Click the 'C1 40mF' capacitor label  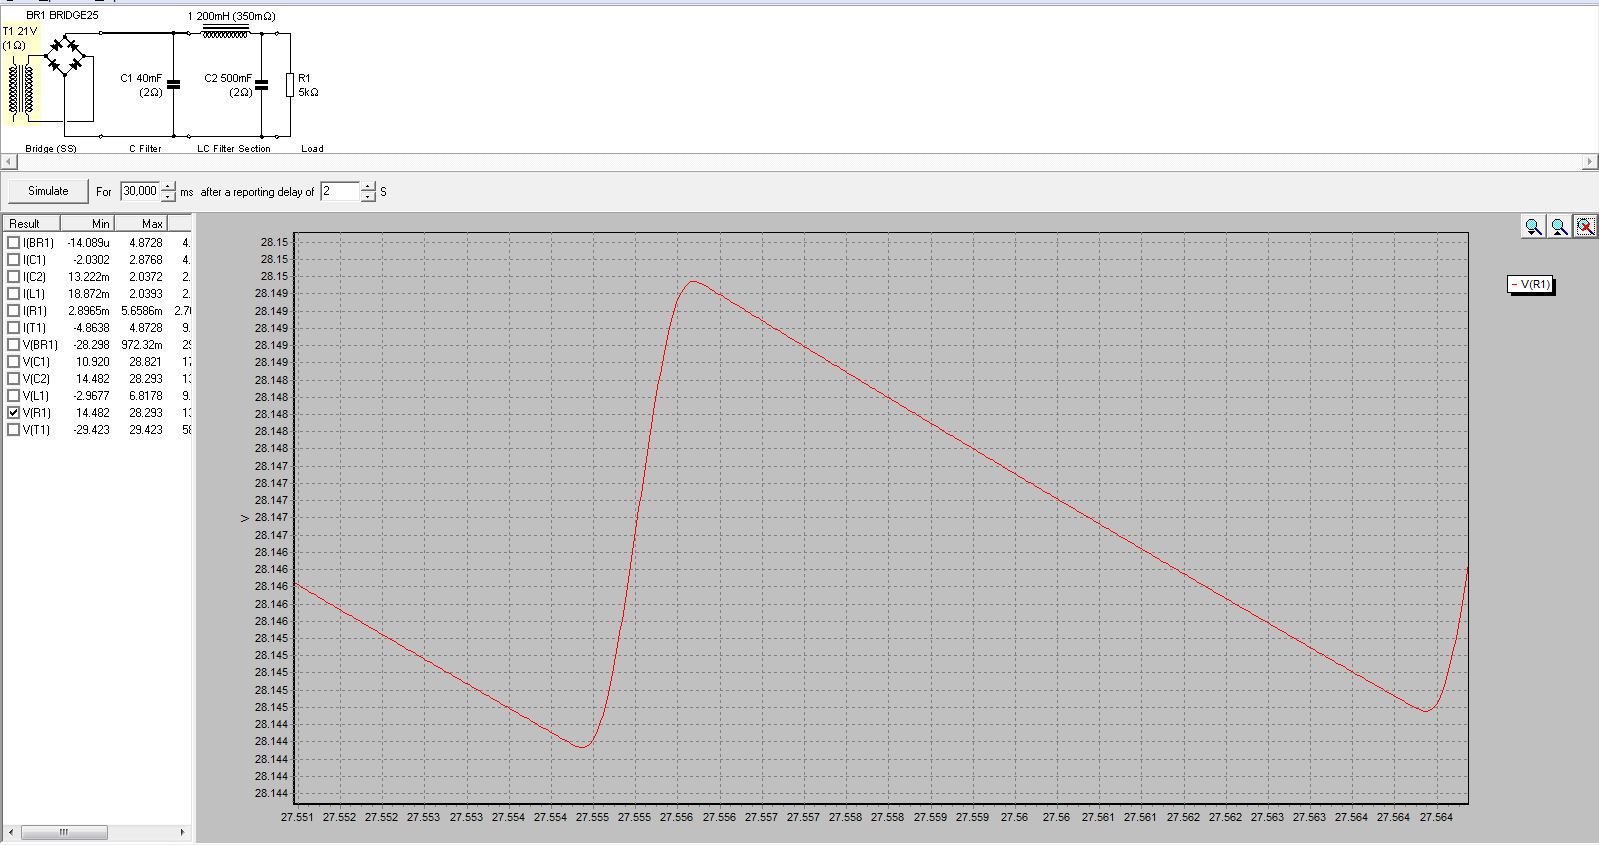141,78
